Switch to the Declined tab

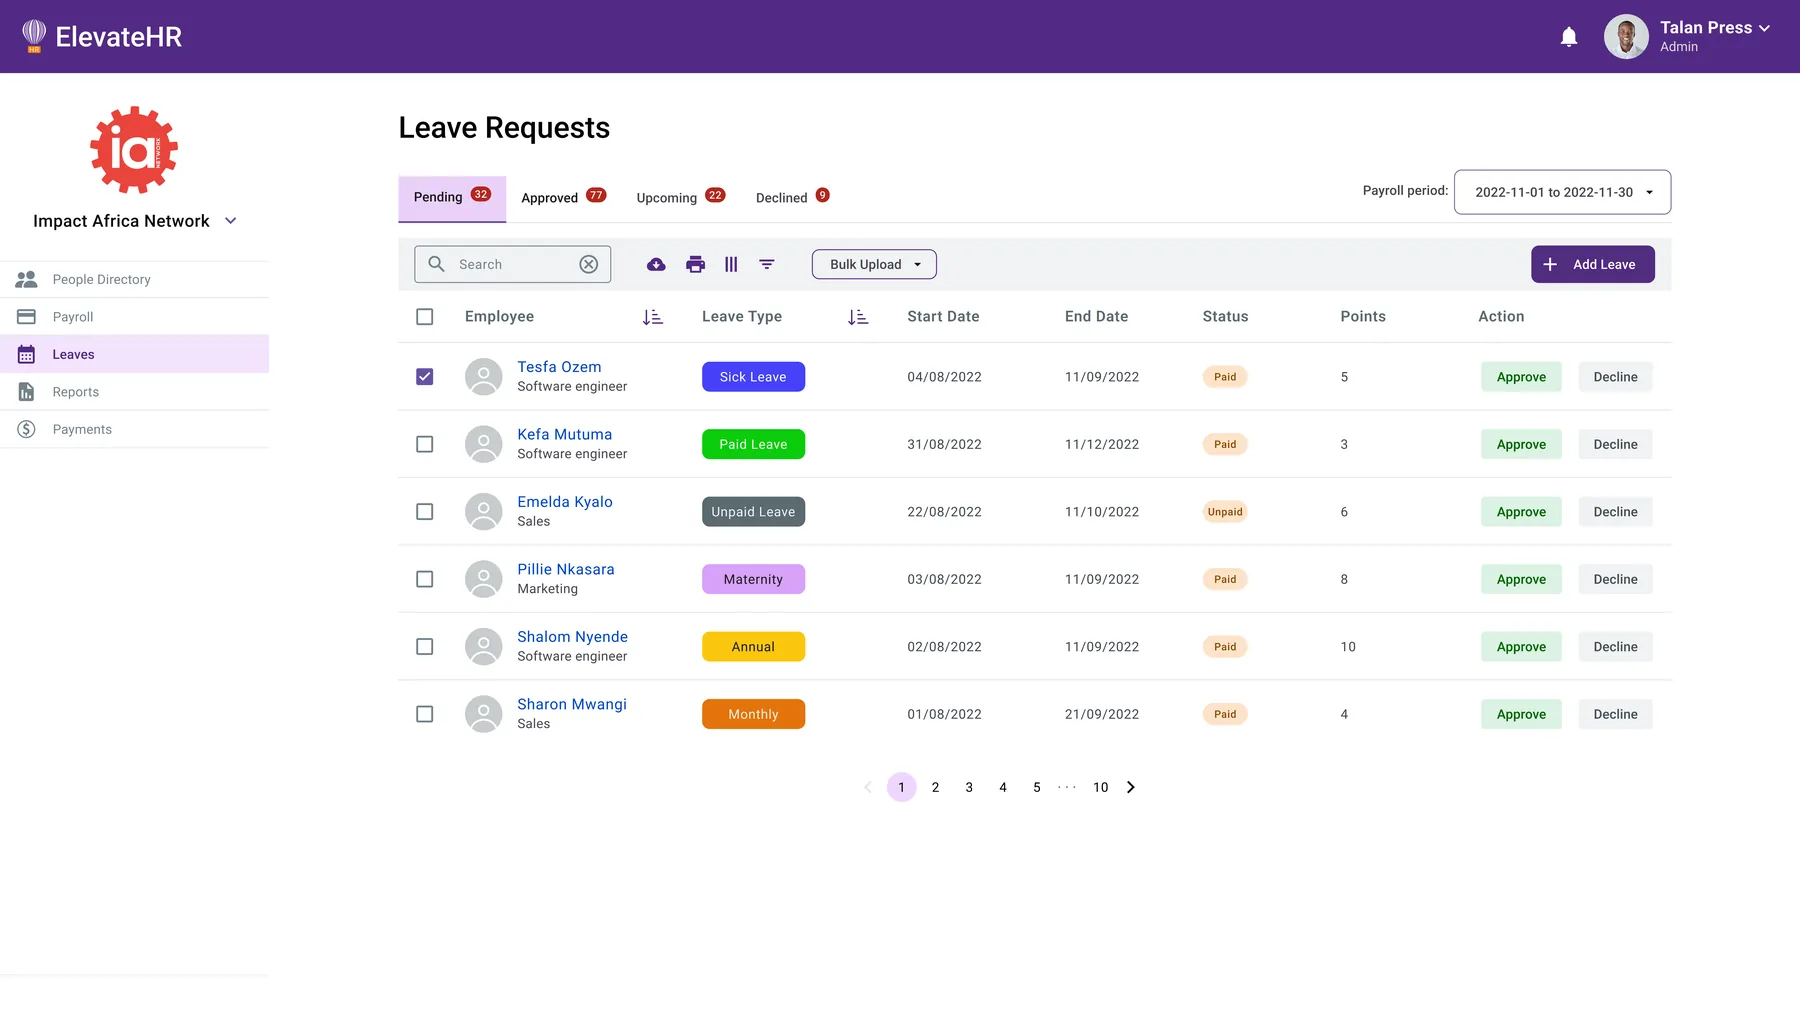pos(793,198)
